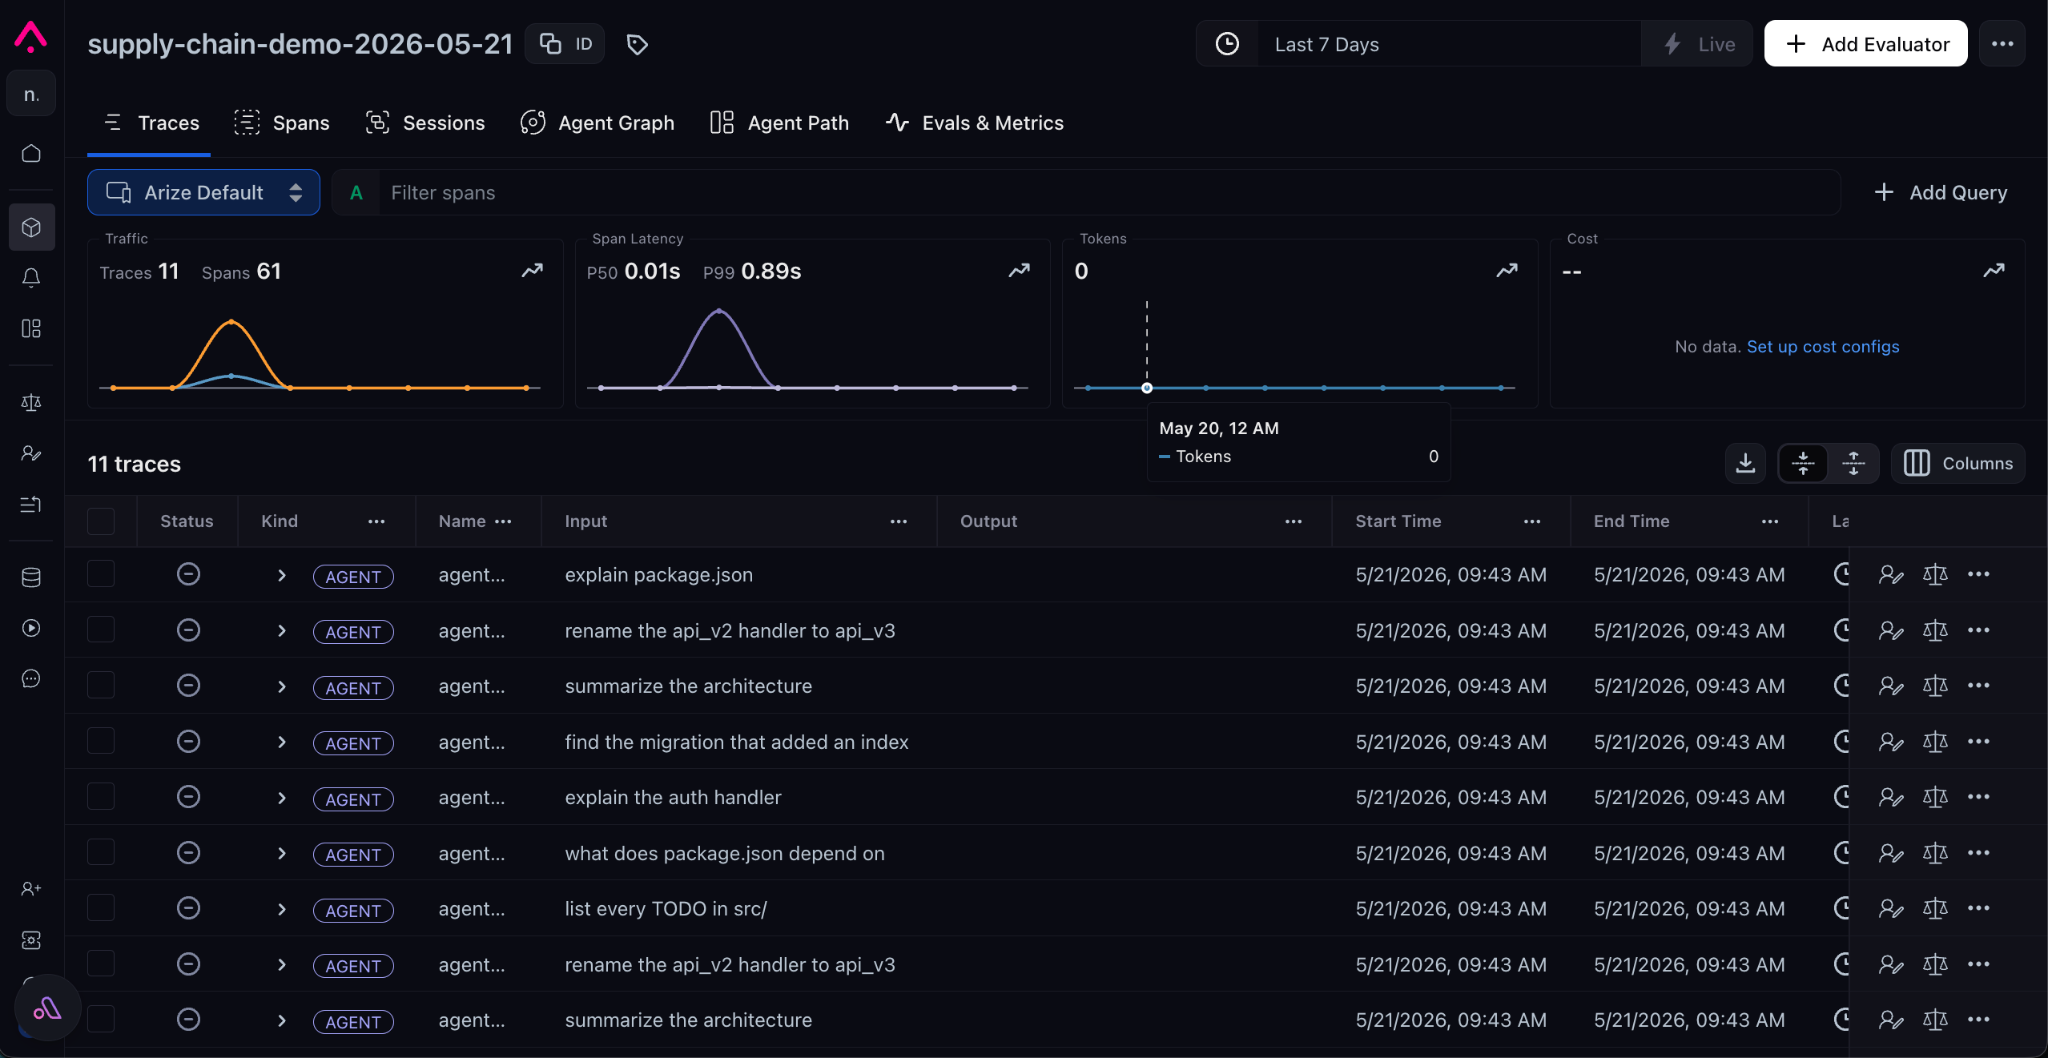Copy the project ID

pos(565,44)
